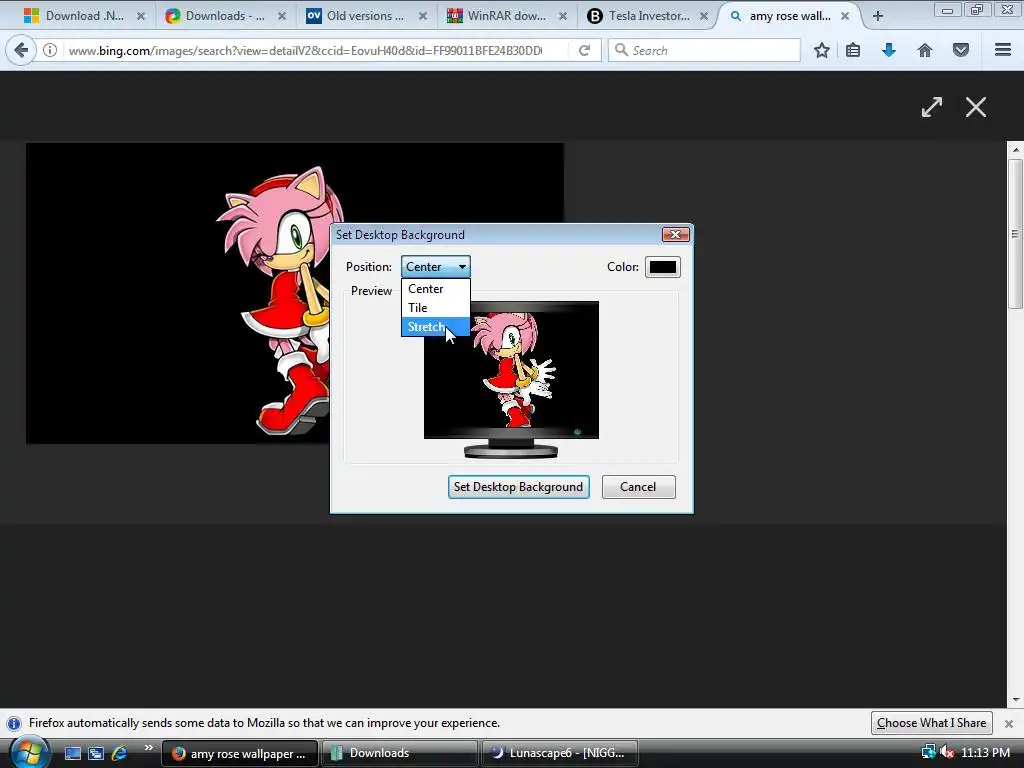Close the WinRAR download tab
This screenshot has width=1024, height=768.
point(563,16)
